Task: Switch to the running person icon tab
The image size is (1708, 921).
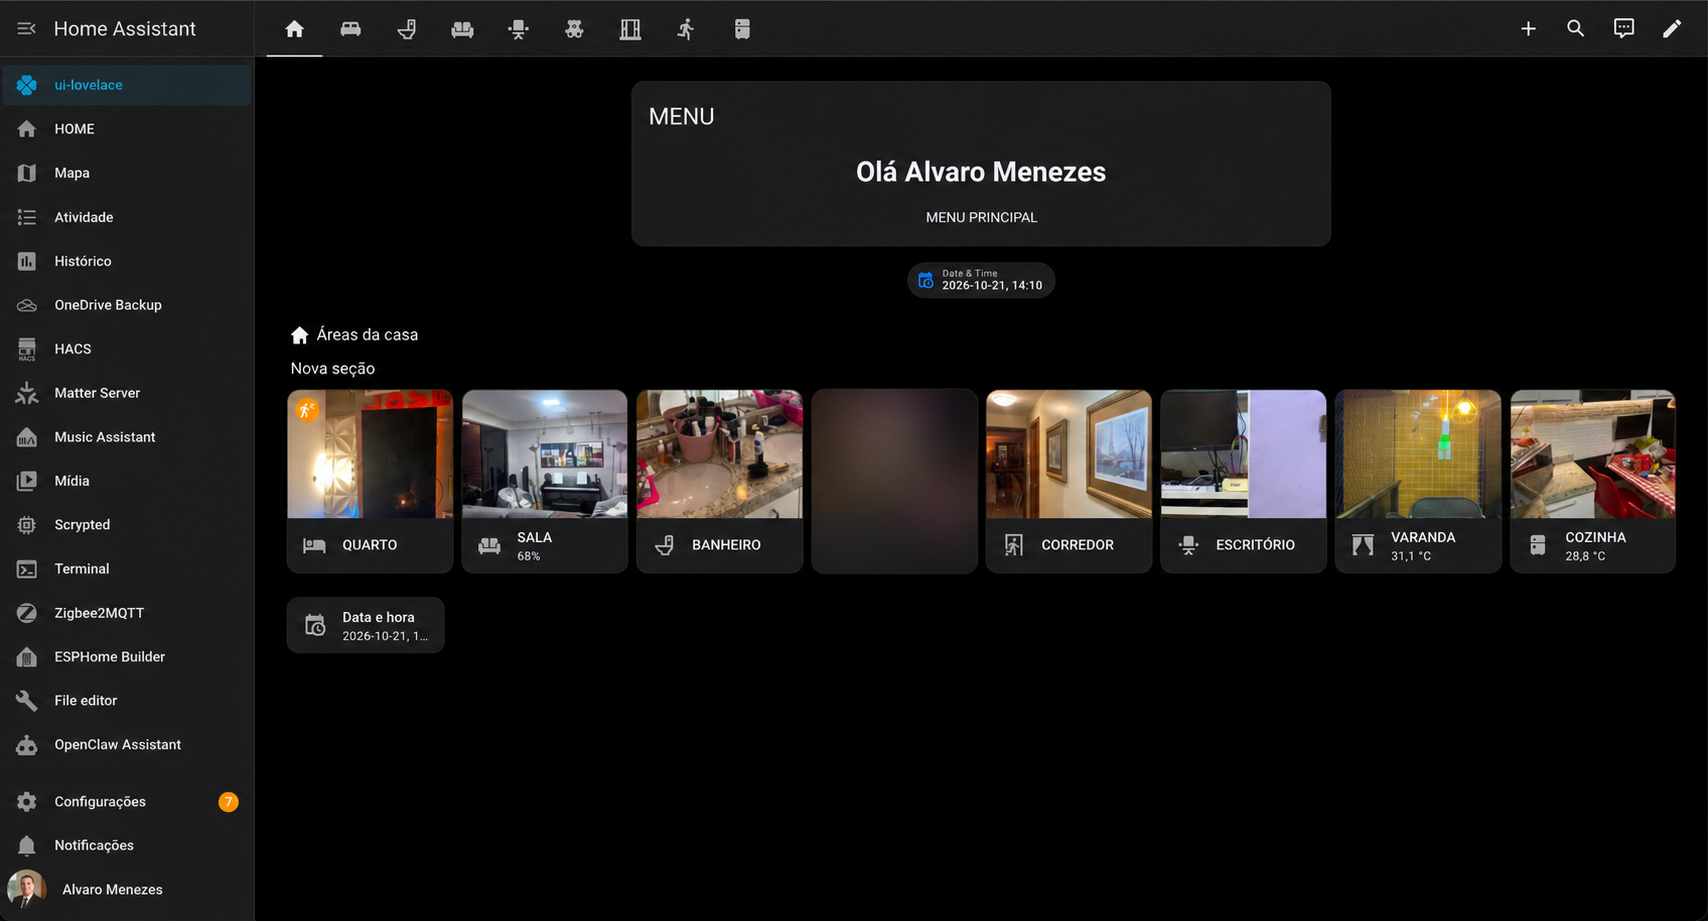Action: [x=686, y=29]
